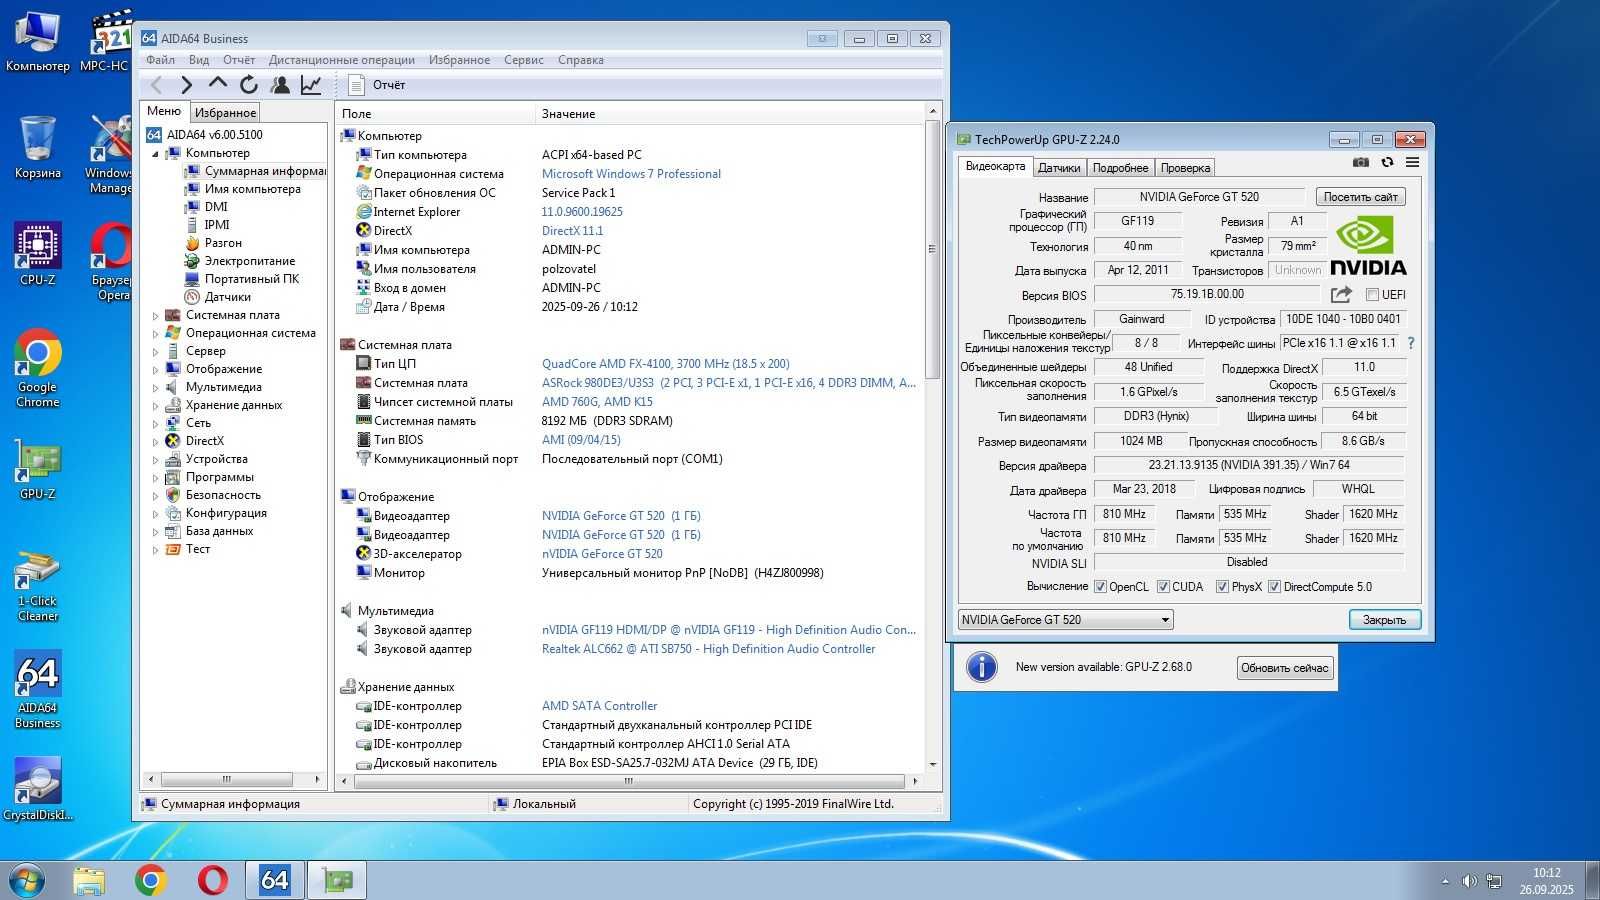Image resolution: width=1600 pixels, height=900 pixels.
Task: Select the Разгон item in the tree
Action: [222, 243]
